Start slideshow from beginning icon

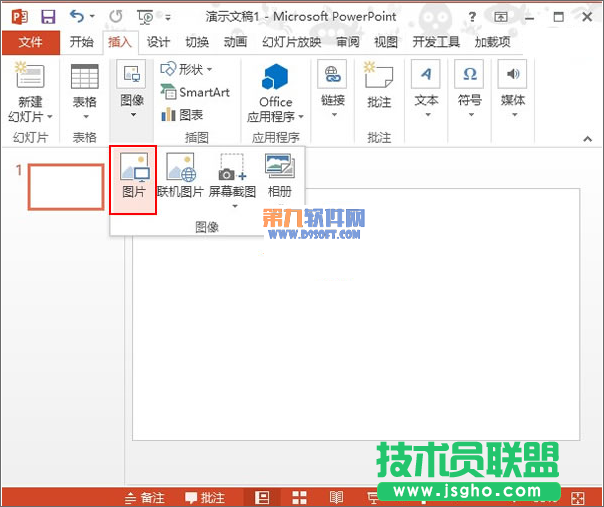click(x=145, y=17)
